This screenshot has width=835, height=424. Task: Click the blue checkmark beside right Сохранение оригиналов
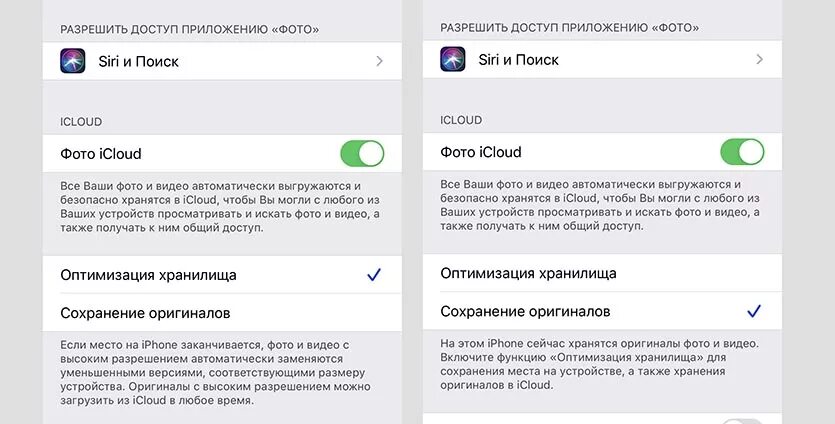pos(754,311)
